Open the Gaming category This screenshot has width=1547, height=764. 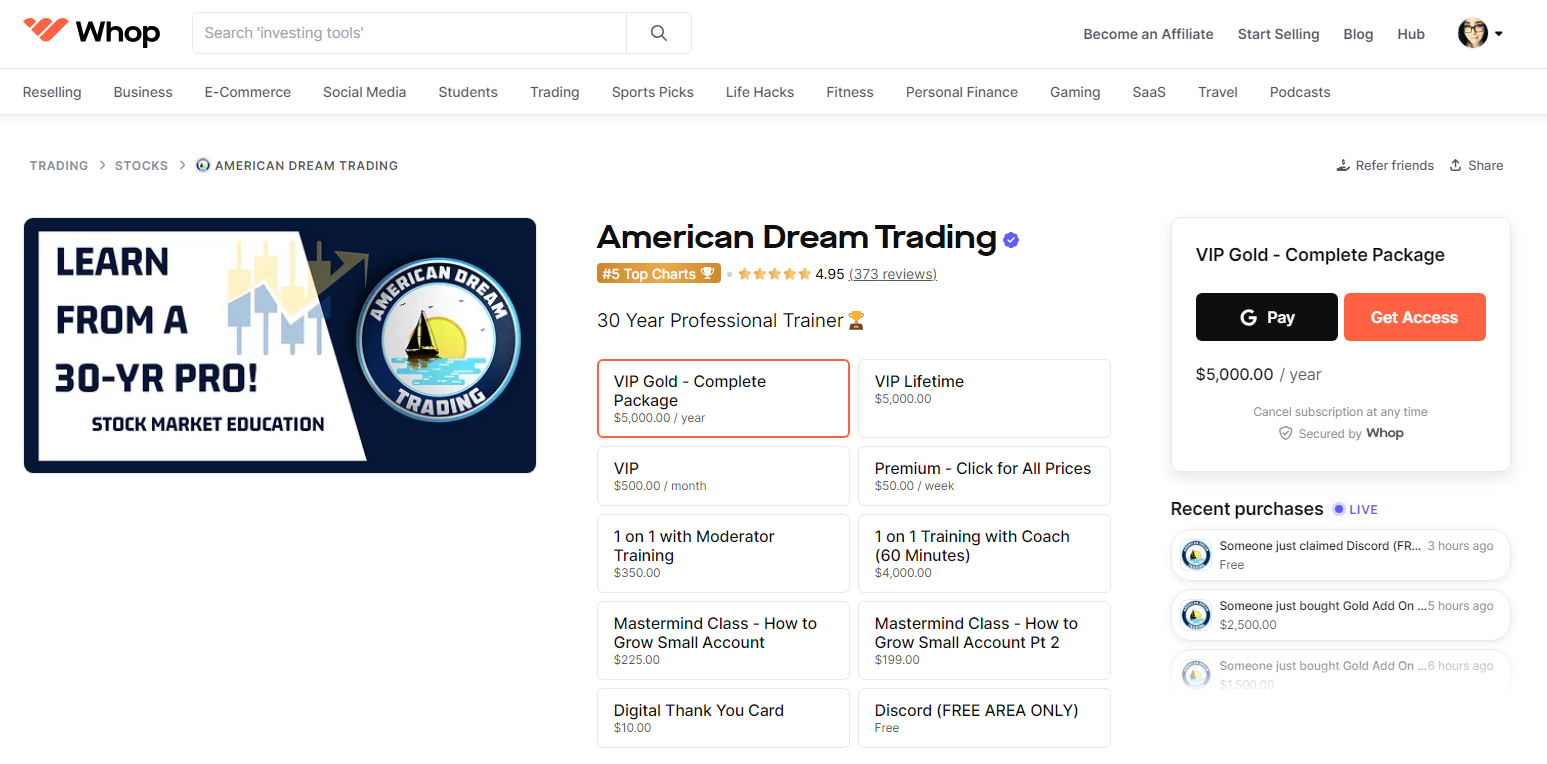pos(1075,92)
